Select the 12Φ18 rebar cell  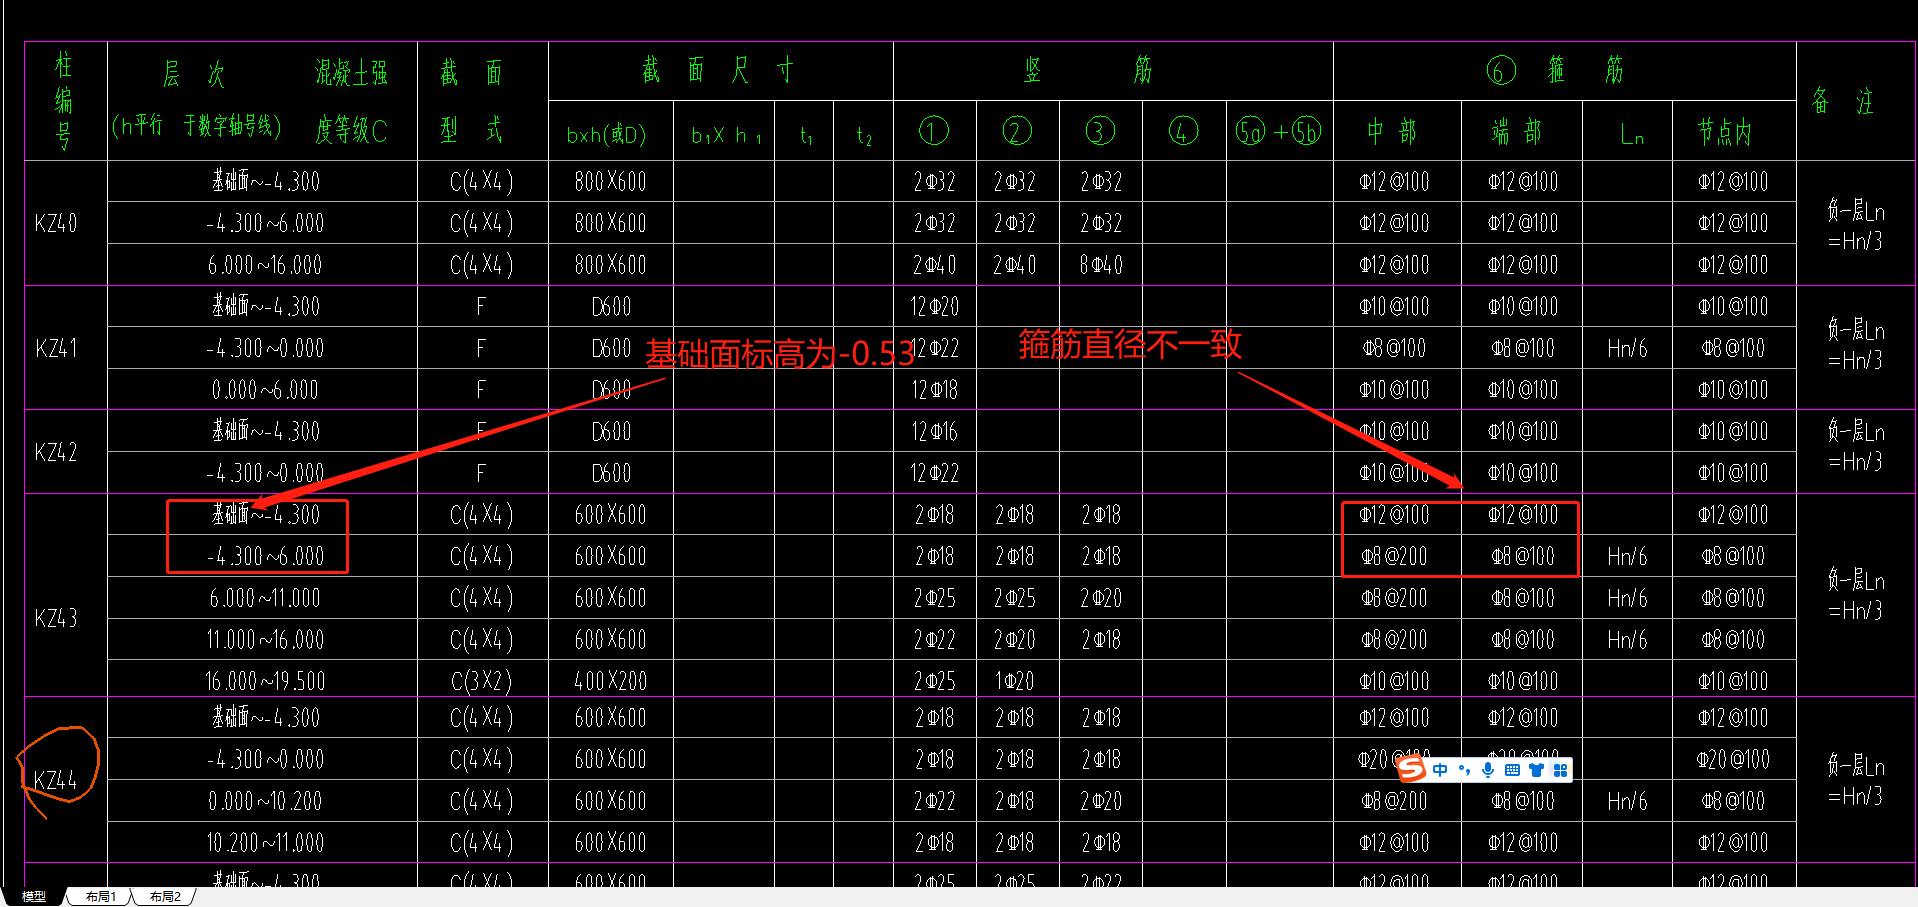click(934, 390)
